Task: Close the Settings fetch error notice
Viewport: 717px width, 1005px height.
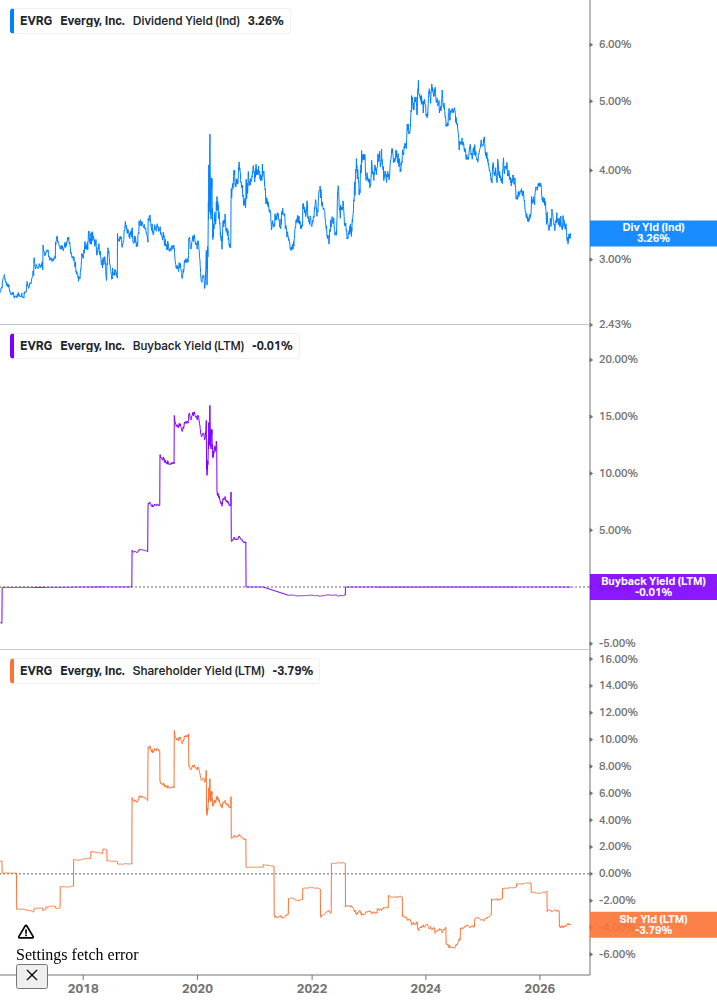Action: pos(31,976)
